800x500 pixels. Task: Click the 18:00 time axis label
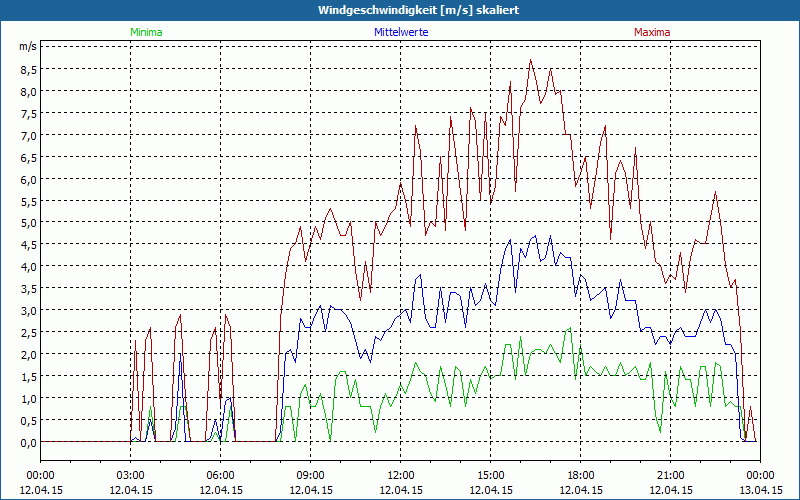pos(581,476)
